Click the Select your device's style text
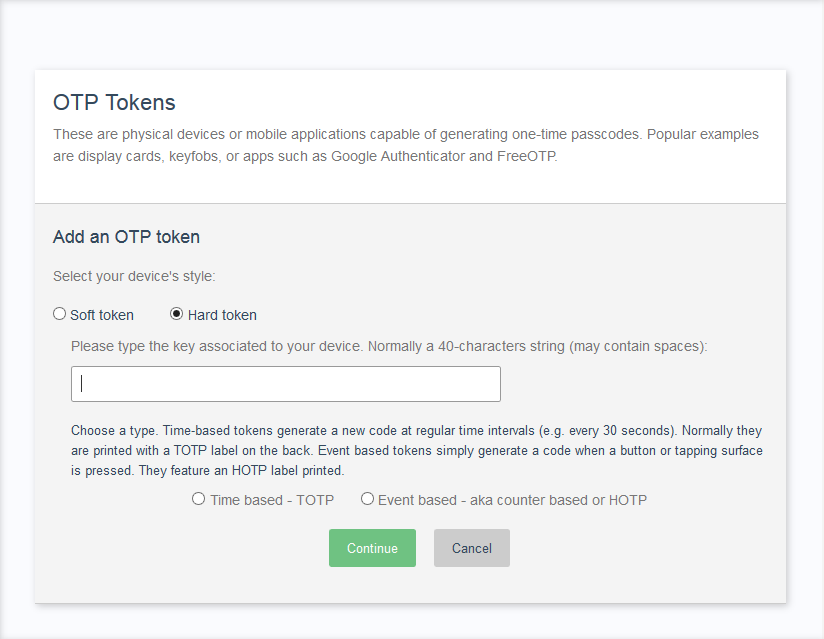 [x=134, y=276]
